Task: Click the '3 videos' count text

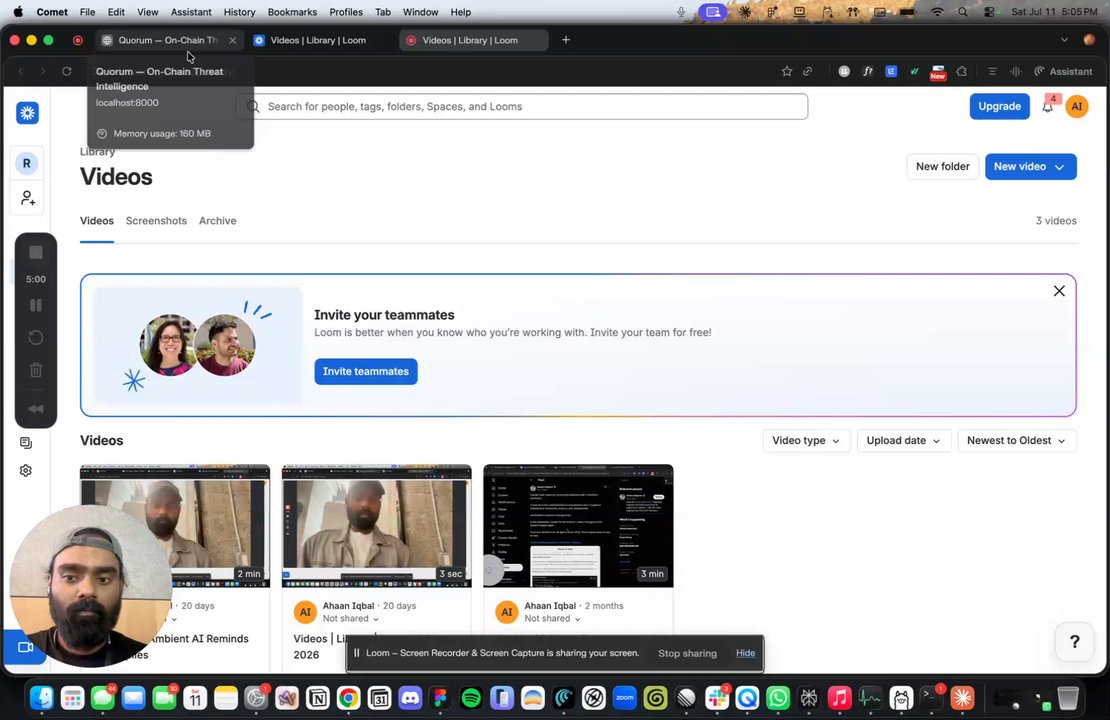Action: point(1056,221)
